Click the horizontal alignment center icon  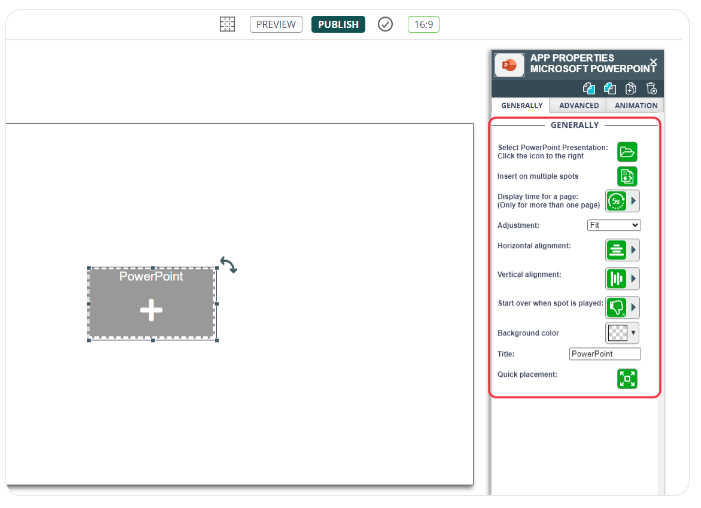[x=617, y=250]
